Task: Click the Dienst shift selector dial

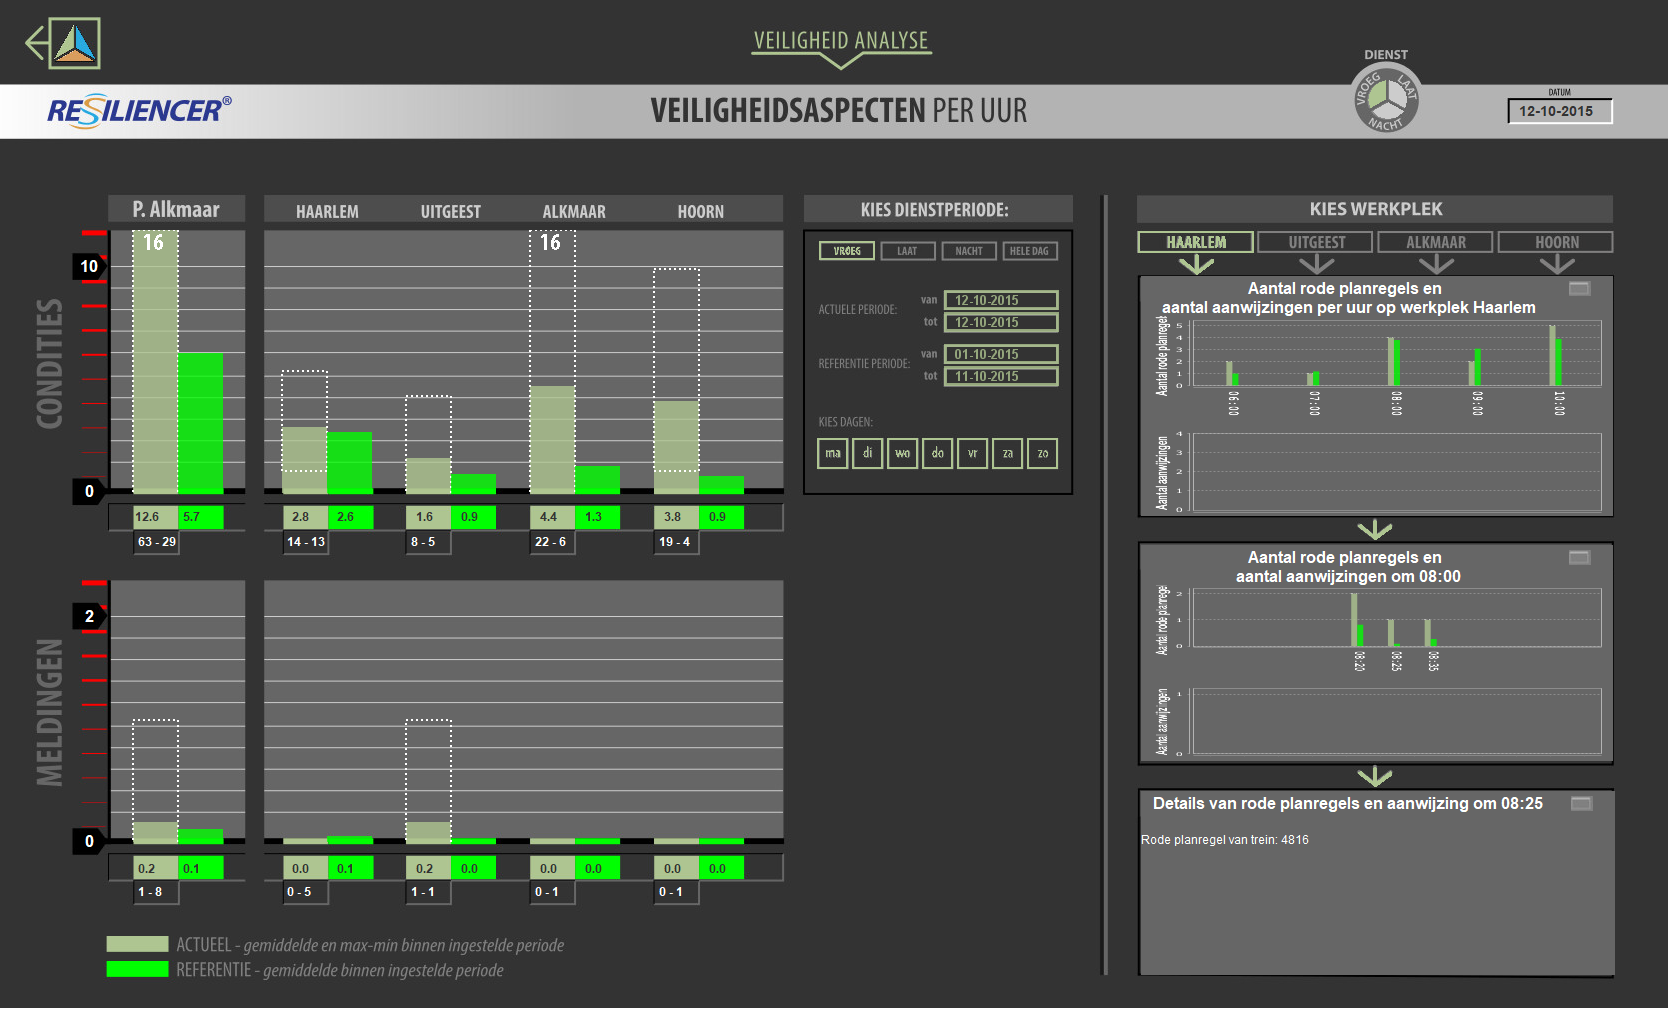Action: [x=1385, y=98]
